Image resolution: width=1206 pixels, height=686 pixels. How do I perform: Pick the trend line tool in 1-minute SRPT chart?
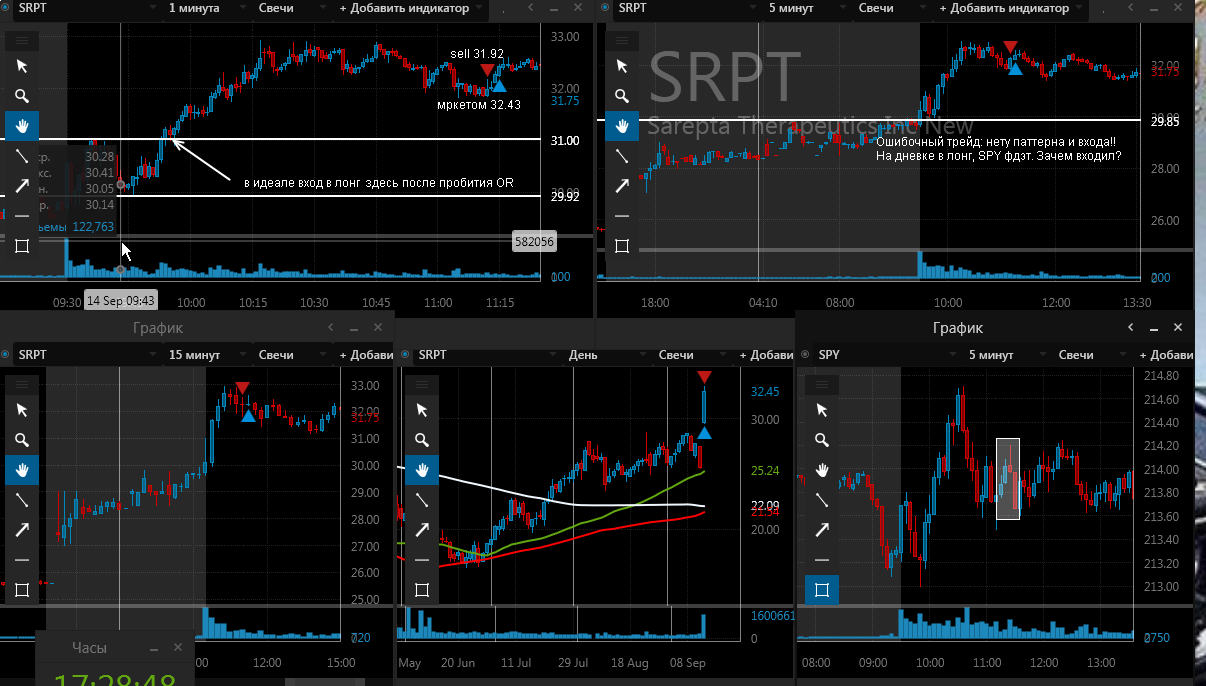click(22, 156)
